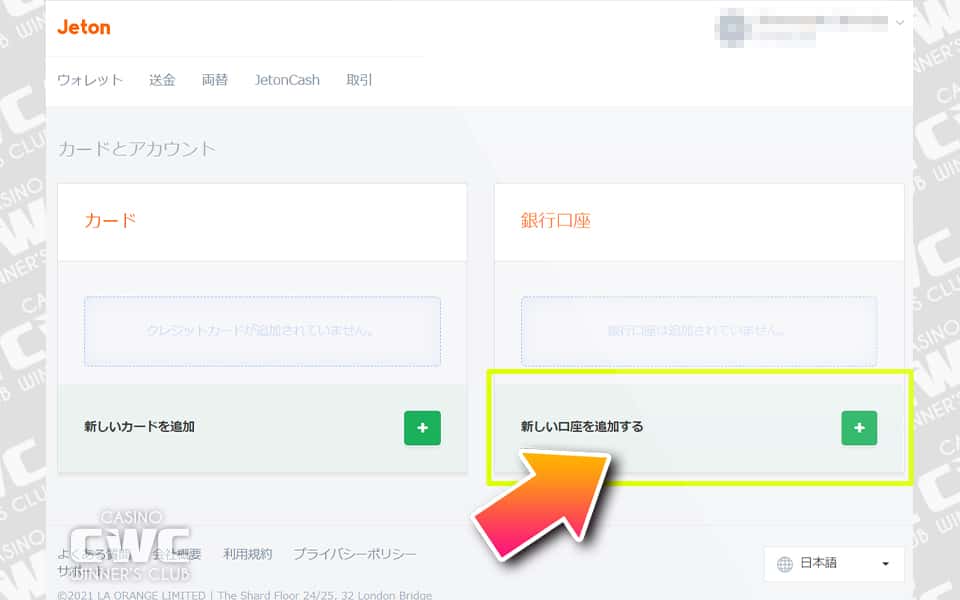
Task: Open the プライバシーポリシー link
Action: point(354,554)
